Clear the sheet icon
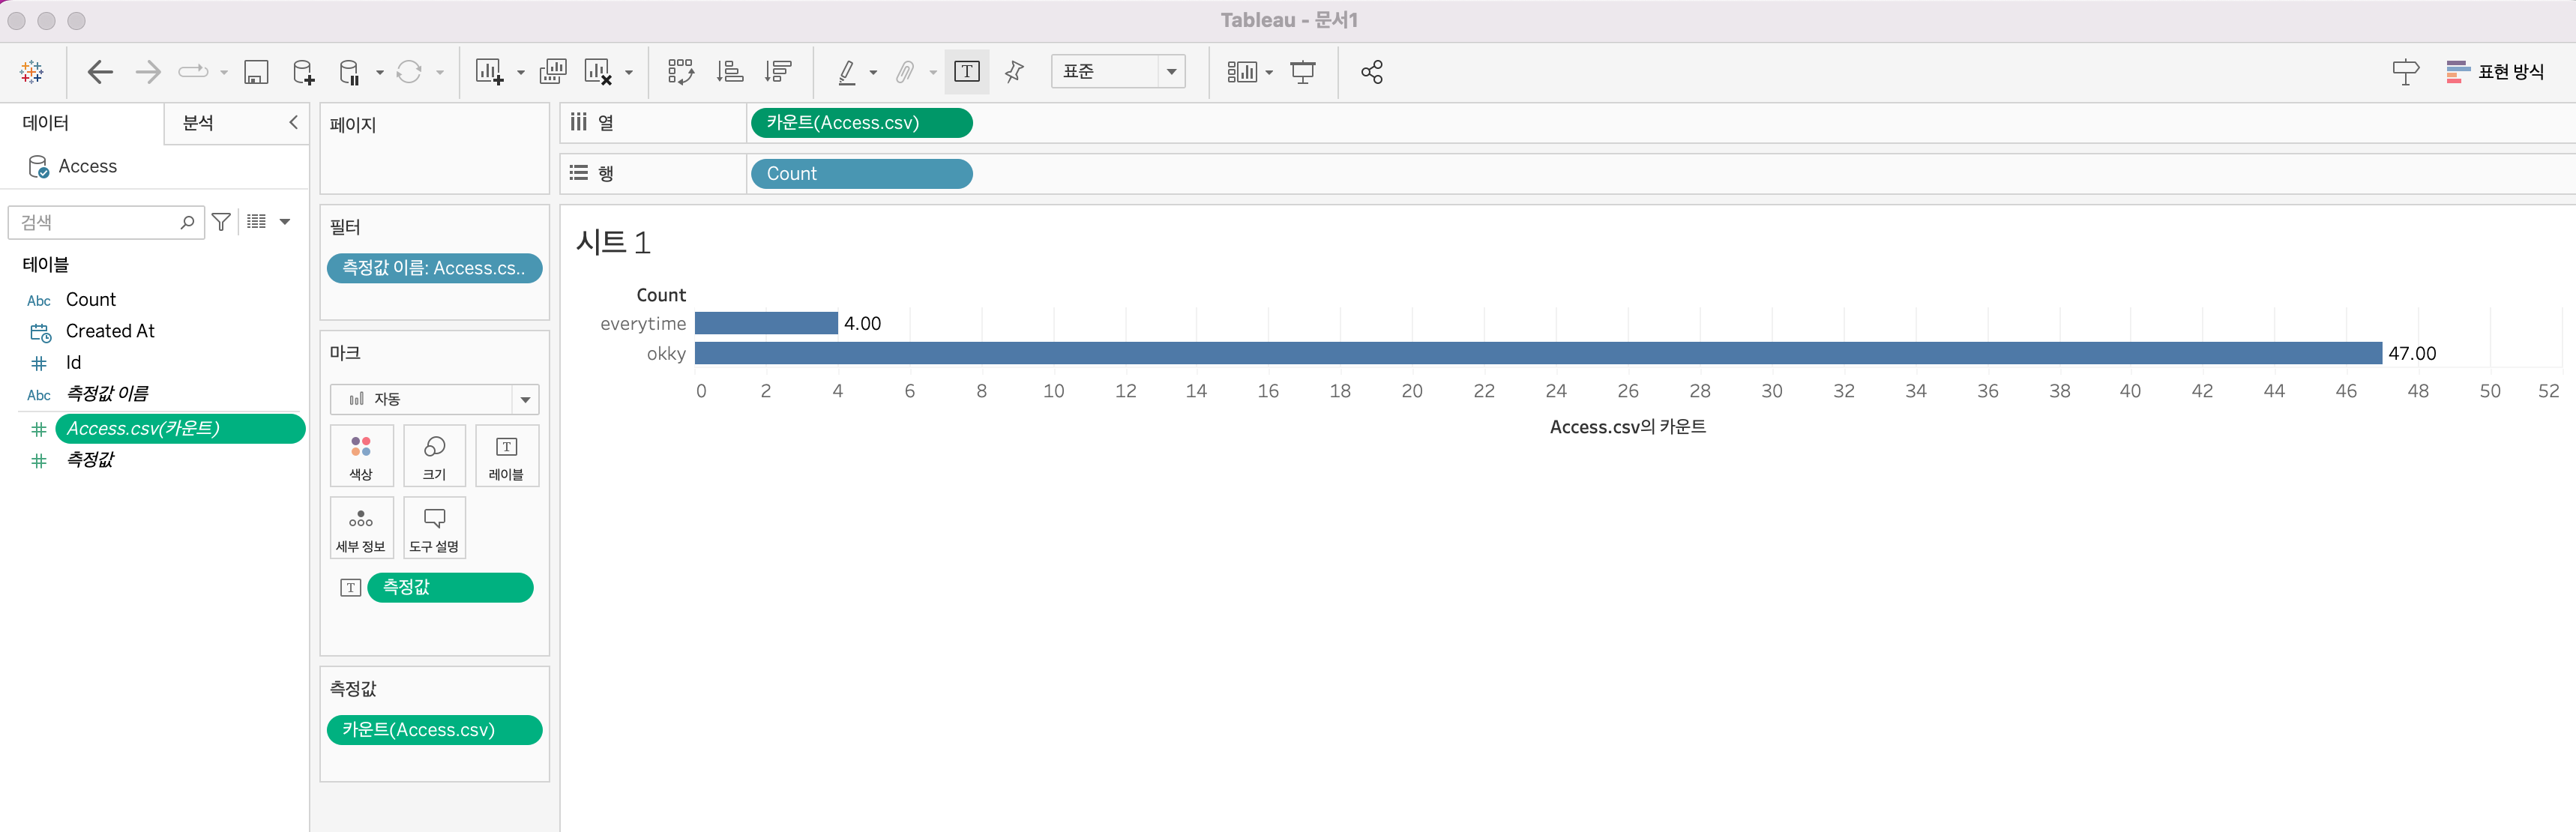 click(x=598, y=71)
